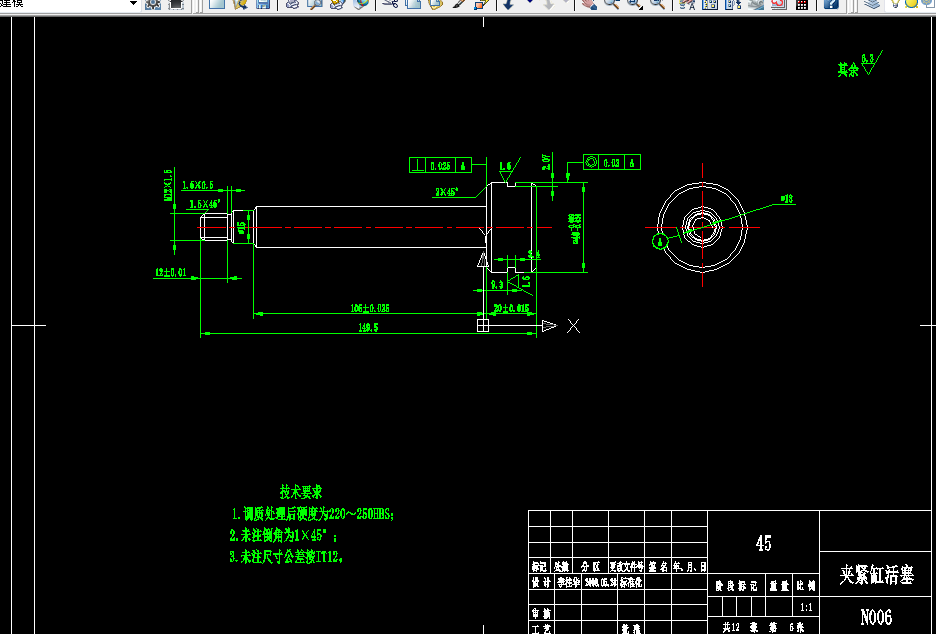The width and height of the screenshot is (936, 634).
Task: Open the 建模 workspace dropdown
Action: point(133,4)
